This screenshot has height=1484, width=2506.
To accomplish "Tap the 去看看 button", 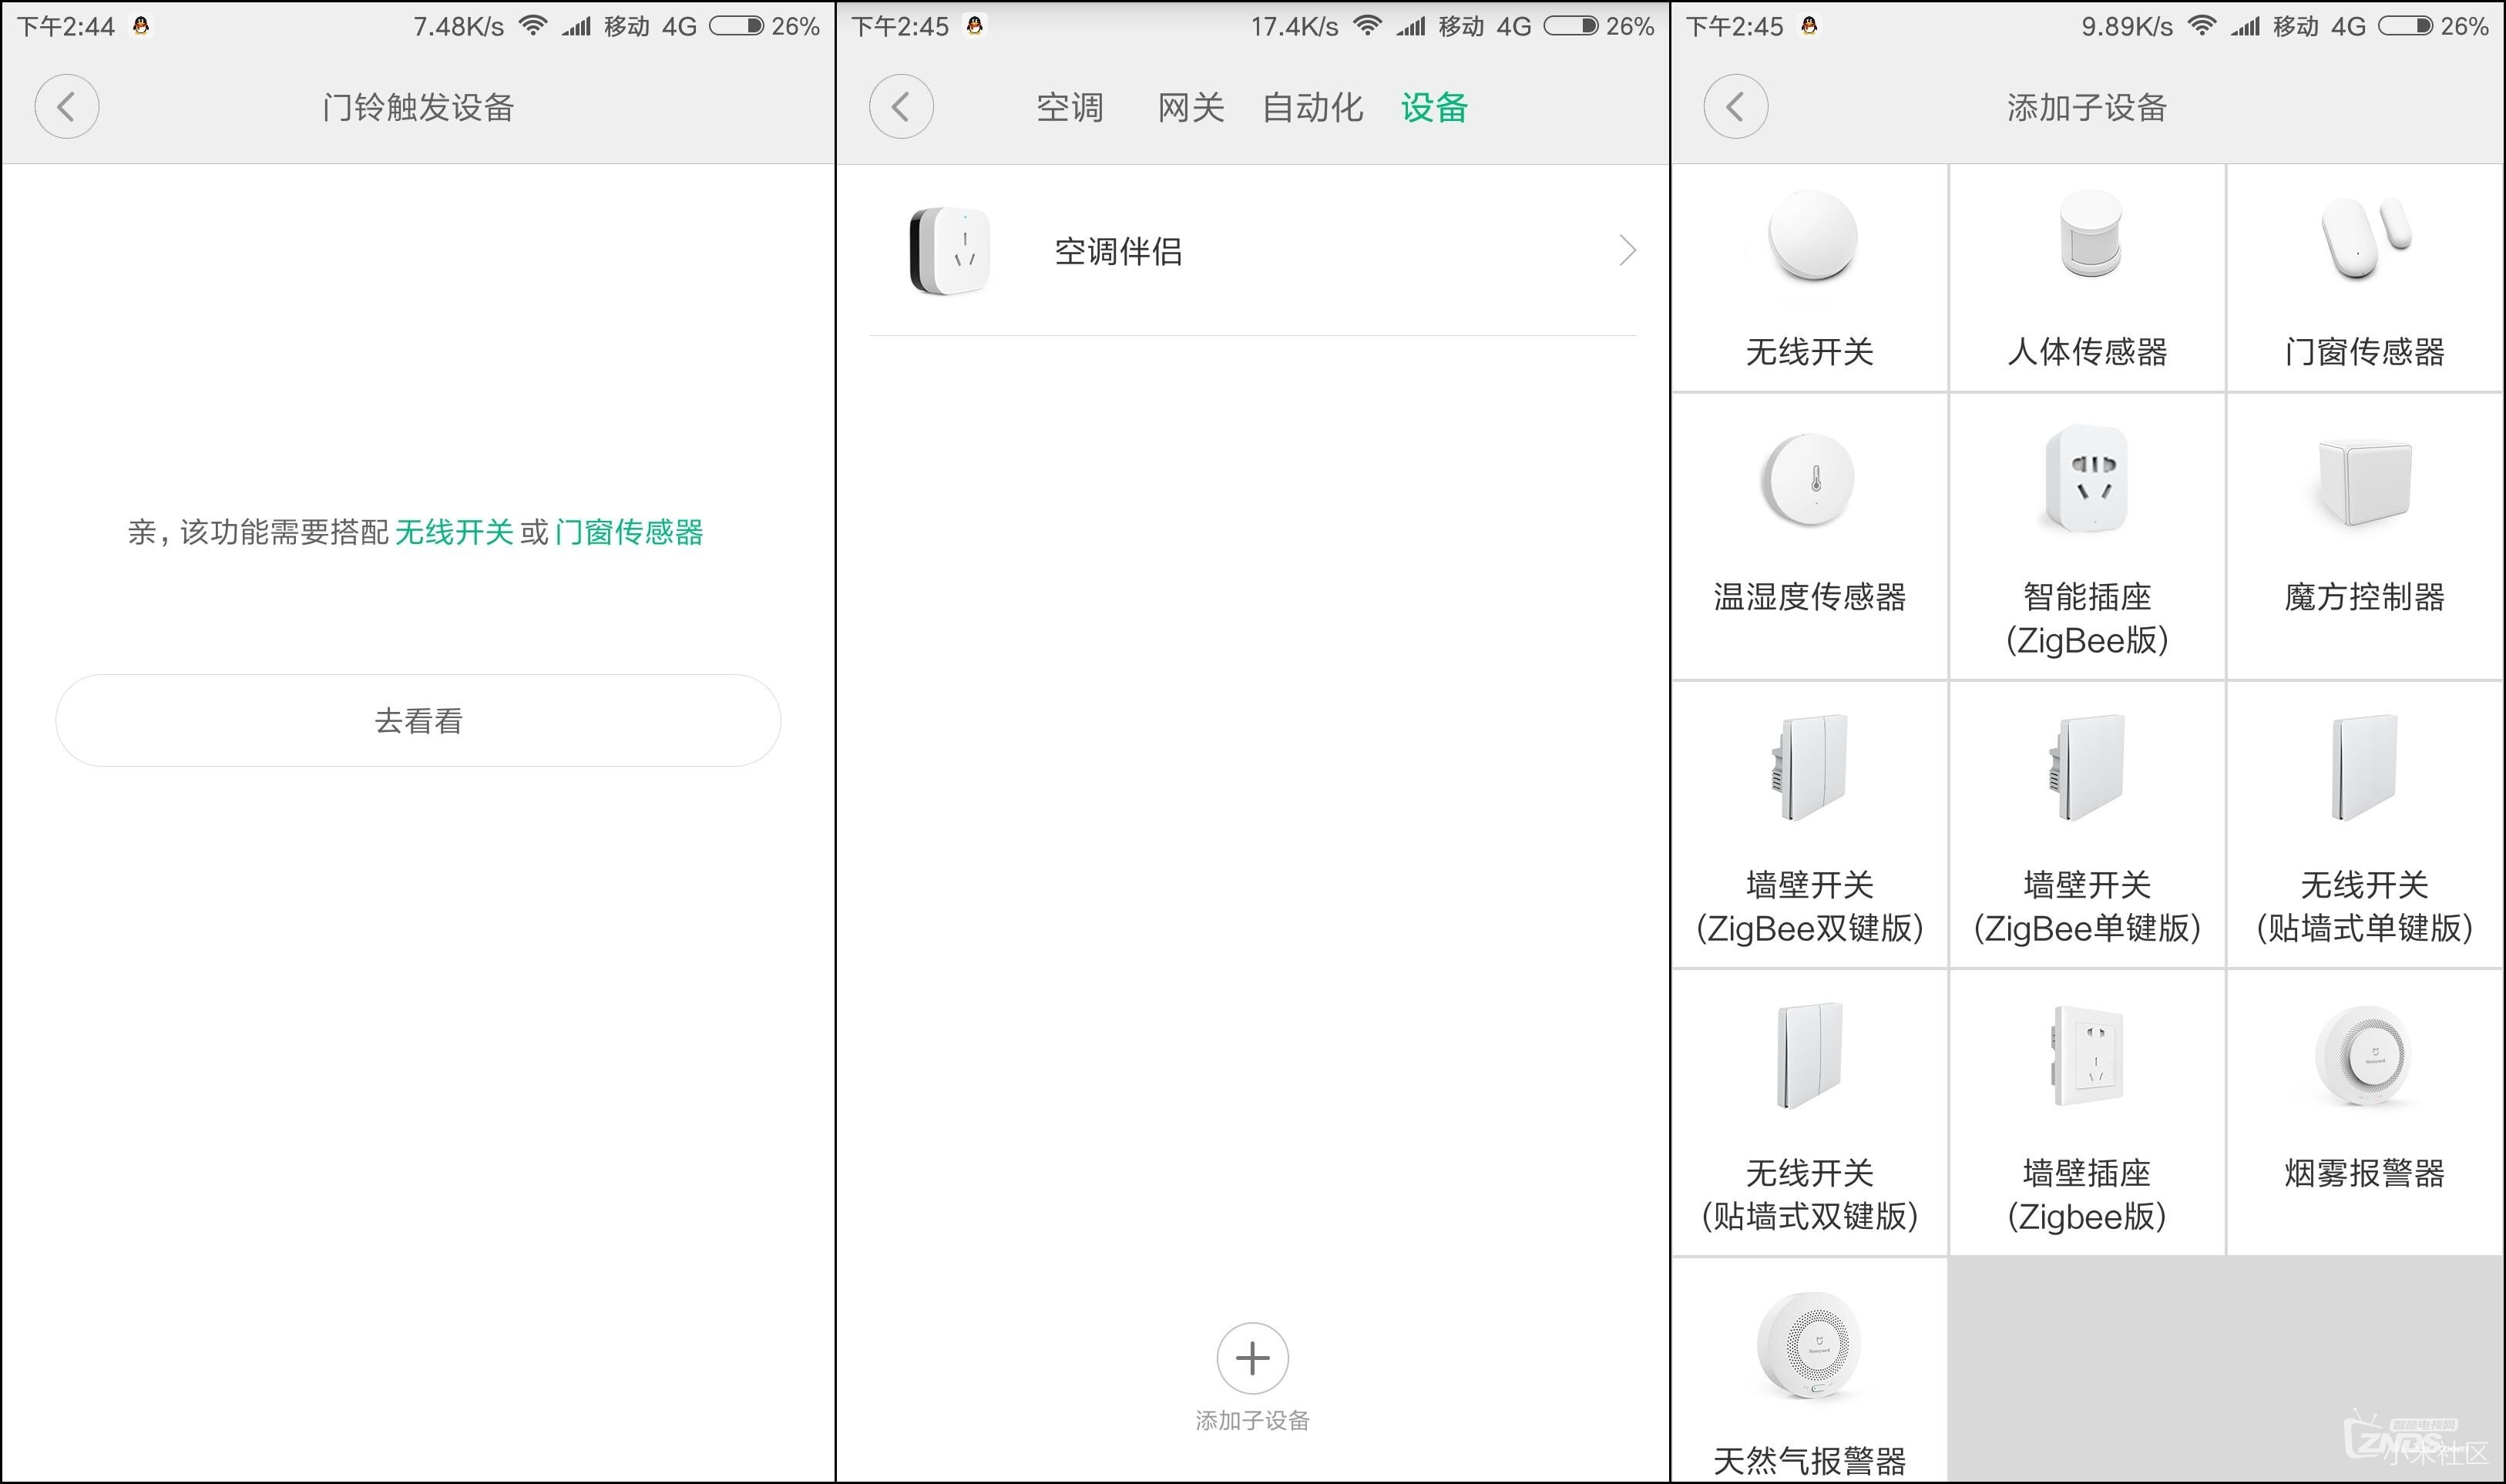I will (x=418, y=721).
